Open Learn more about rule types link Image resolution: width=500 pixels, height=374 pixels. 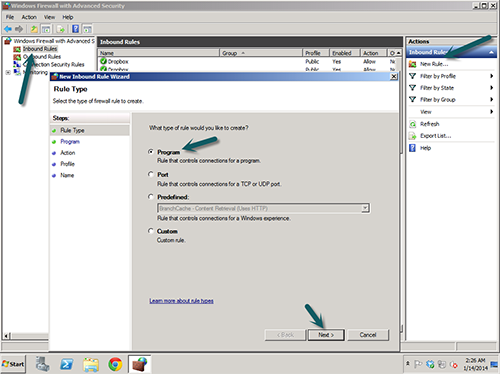click(x=181, y=301)
